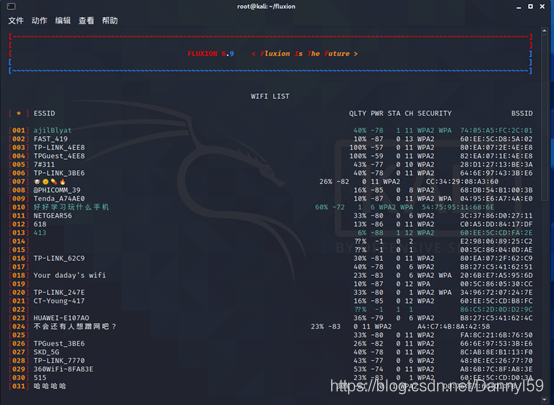Click BSSID 80:EA:07:2E:4E:E8
554x405 pixels.
[496, 147]
